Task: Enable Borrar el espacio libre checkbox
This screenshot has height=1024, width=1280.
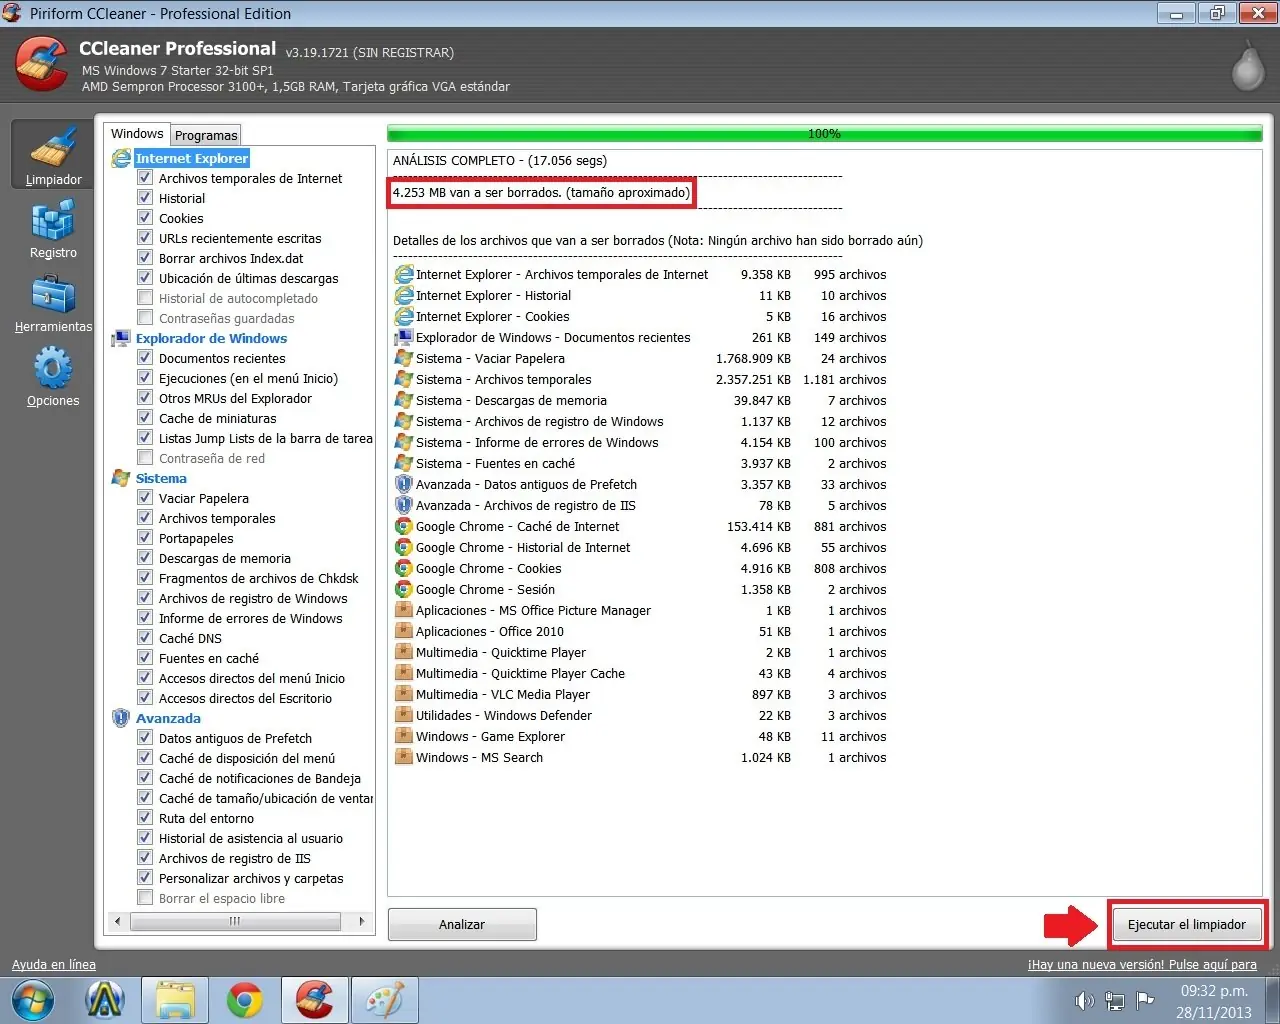Action: coord(145,898)
